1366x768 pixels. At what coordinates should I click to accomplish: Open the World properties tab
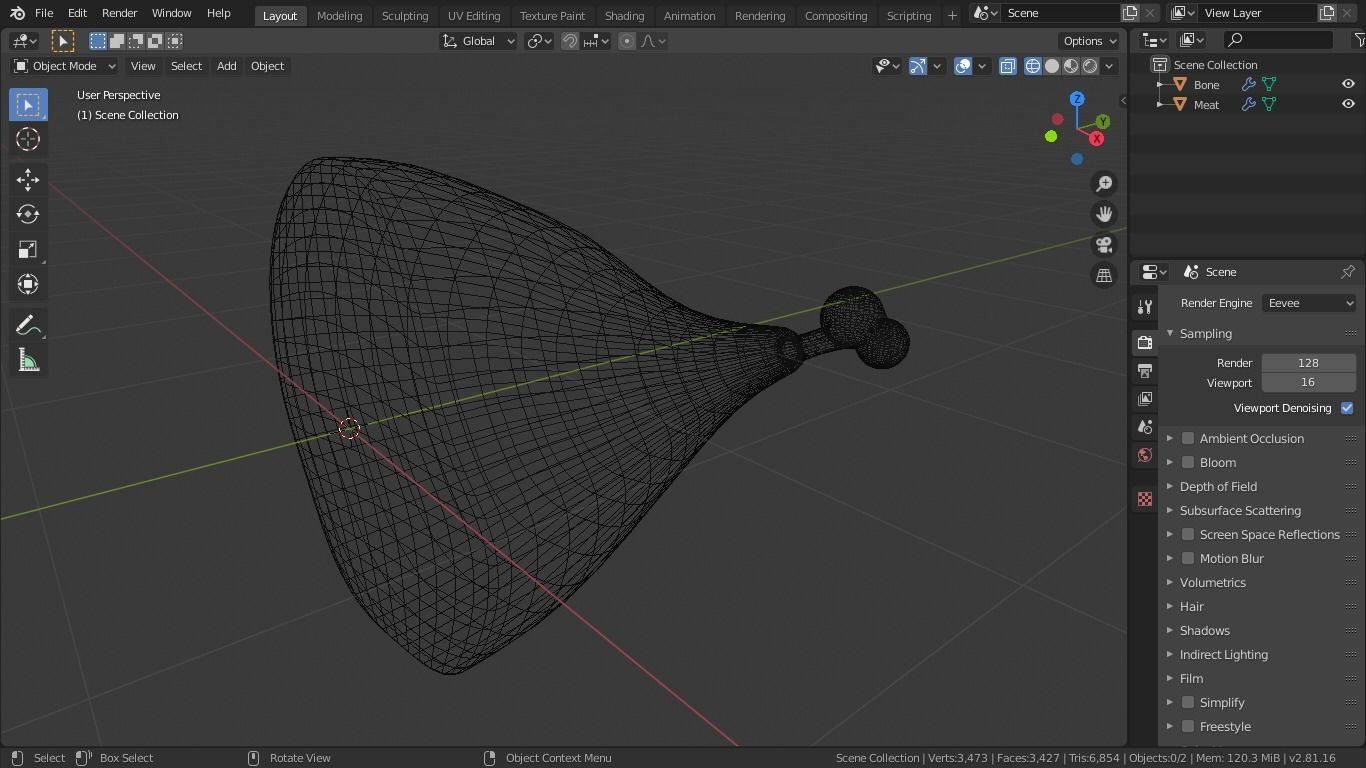[1145, 455]
